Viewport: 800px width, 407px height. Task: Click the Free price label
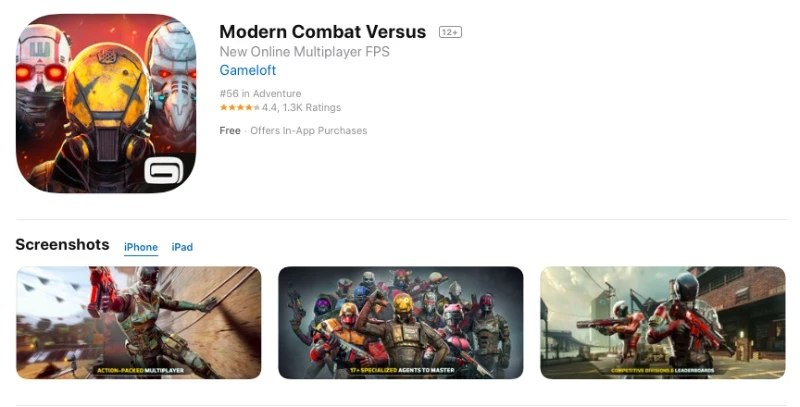(230, 131)
